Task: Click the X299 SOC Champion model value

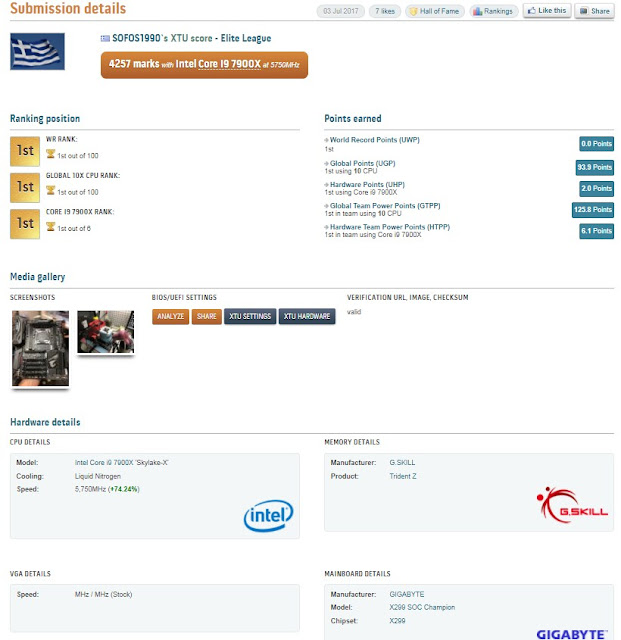Action: coord(422,607)
